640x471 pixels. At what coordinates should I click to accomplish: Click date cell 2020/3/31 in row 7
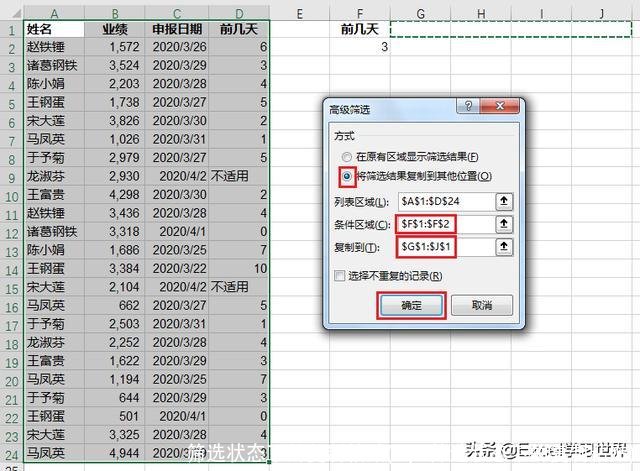click(x=176, y=139)
